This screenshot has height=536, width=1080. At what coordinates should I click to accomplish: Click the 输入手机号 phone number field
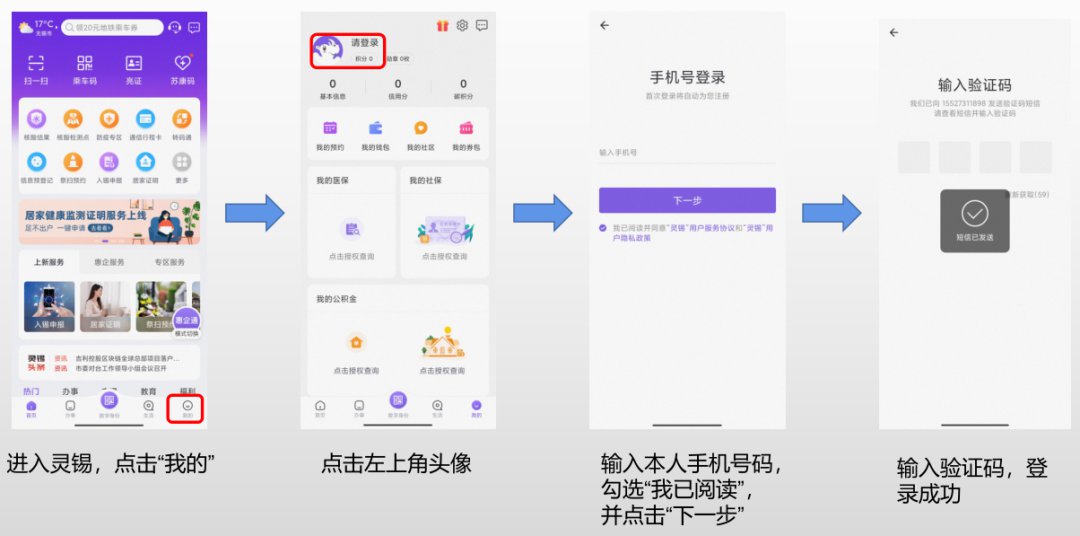click(687, 153)
